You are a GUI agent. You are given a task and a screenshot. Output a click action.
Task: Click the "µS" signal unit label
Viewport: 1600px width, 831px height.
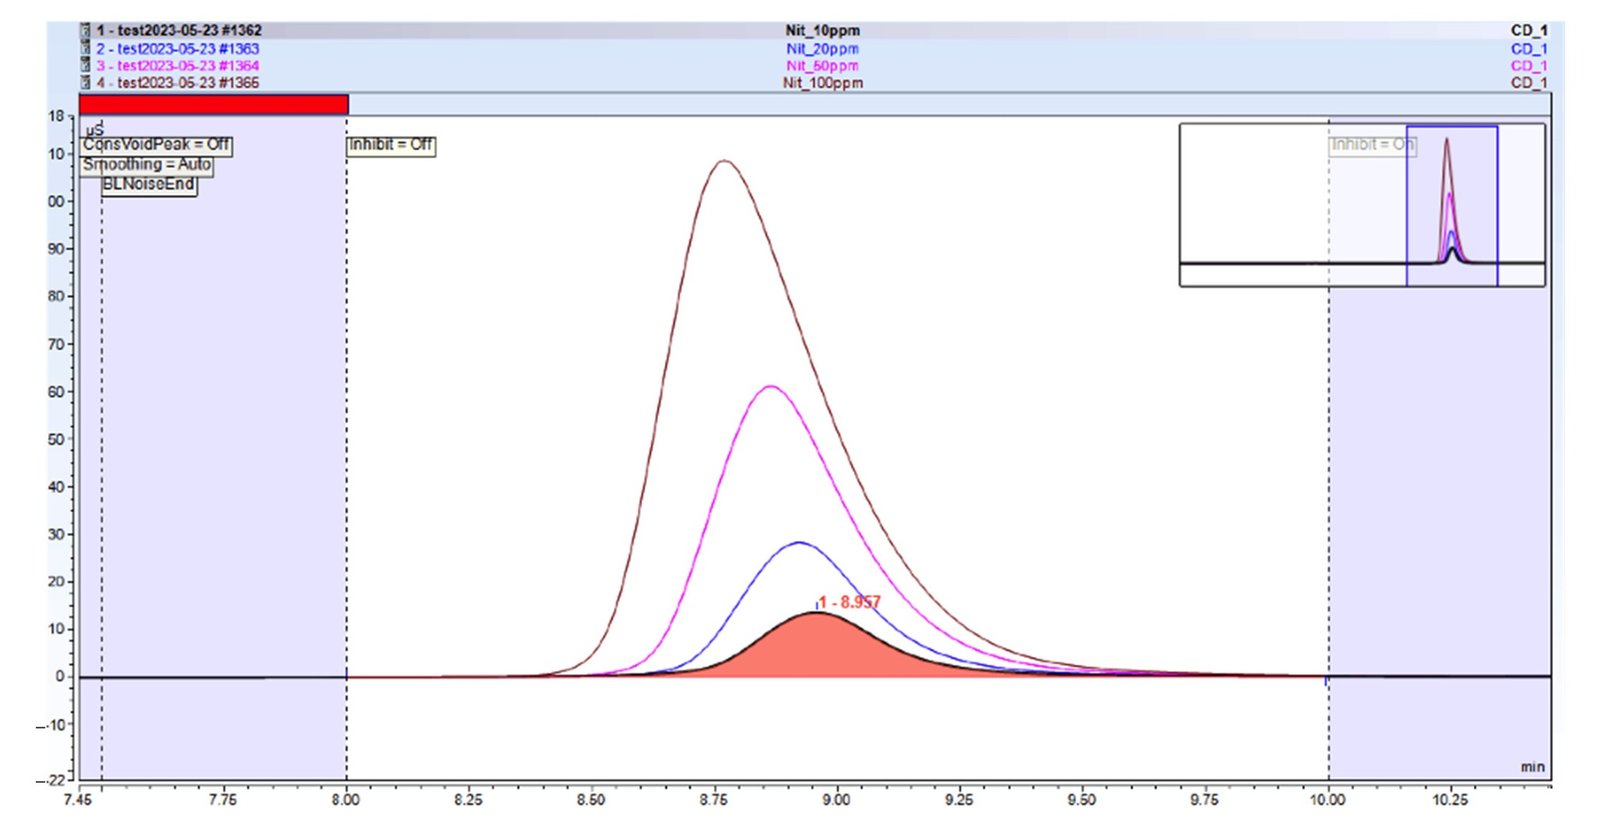pos(95,130)
